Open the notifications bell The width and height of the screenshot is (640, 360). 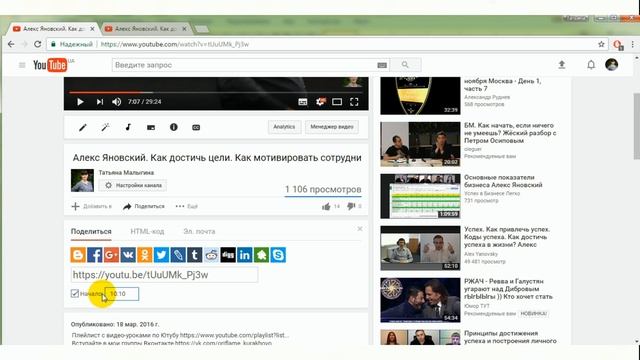[591, 64]
